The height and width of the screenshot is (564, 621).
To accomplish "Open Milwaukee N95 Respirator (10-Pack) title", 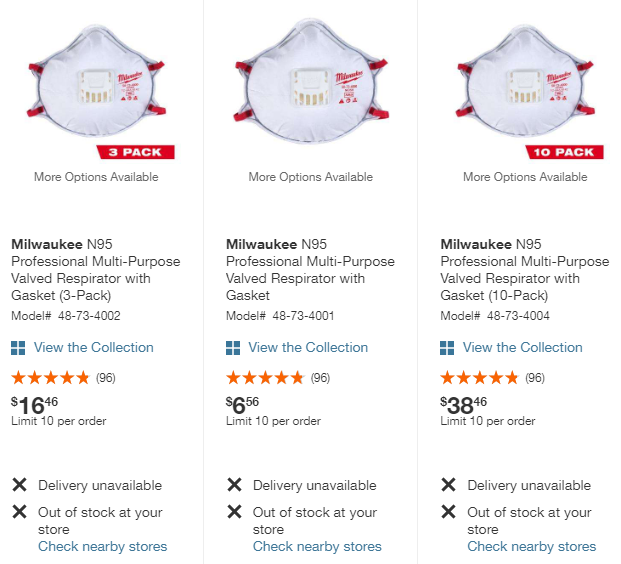I will point(524,270).
